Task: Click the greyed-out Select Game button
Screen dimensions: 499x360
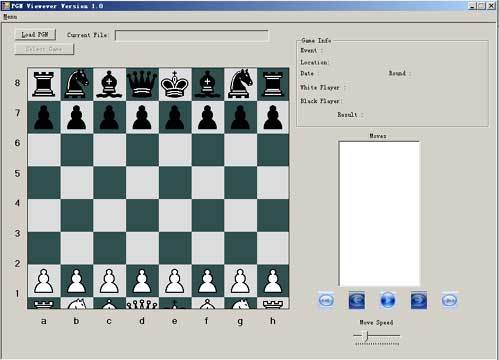Action: click(x=44, y=49)
